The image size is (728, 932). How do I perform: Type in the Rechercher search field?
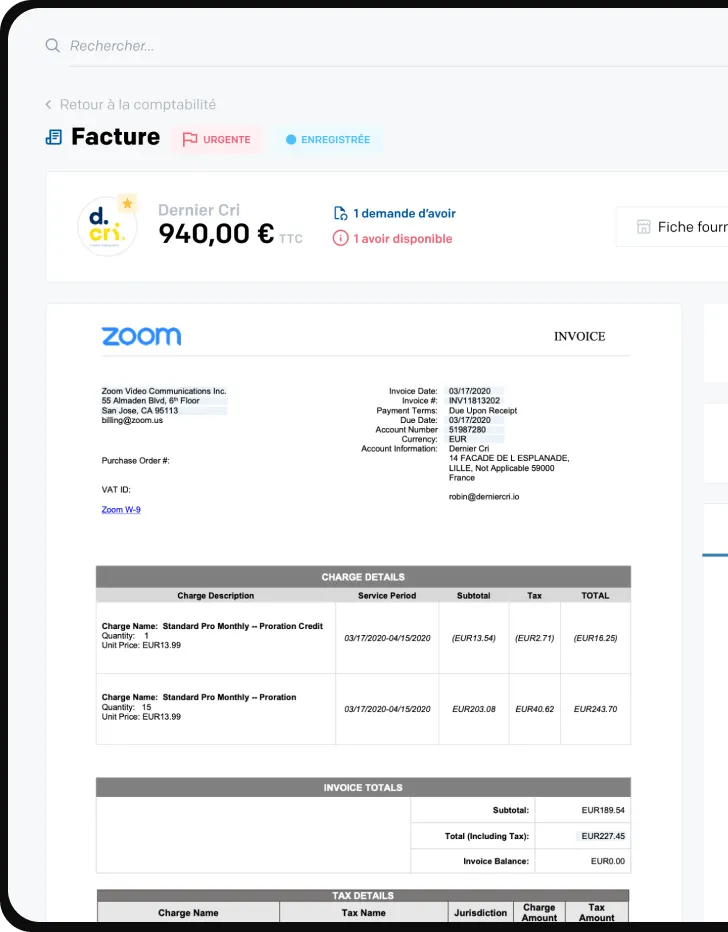point(300,46)
